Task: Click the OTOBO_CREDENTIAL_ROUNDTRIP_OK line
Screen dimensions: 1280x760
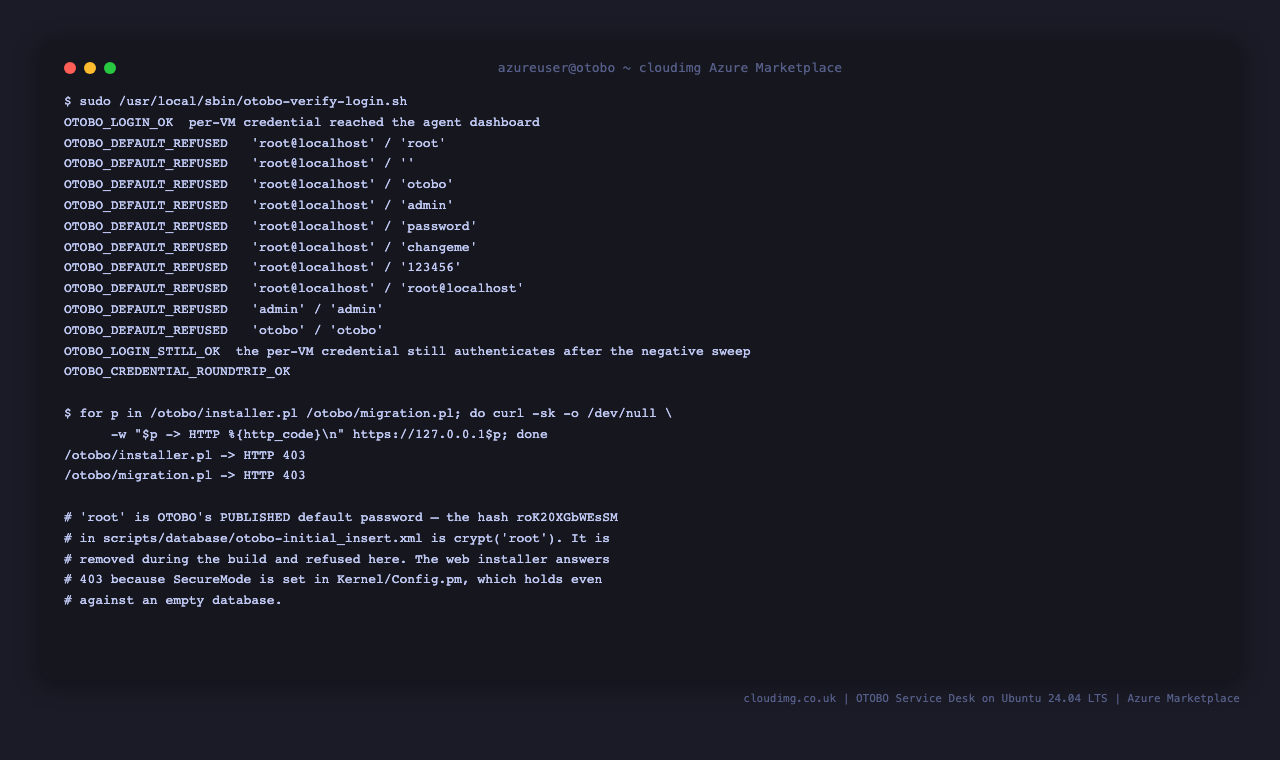Action: [x=177, y=371]
